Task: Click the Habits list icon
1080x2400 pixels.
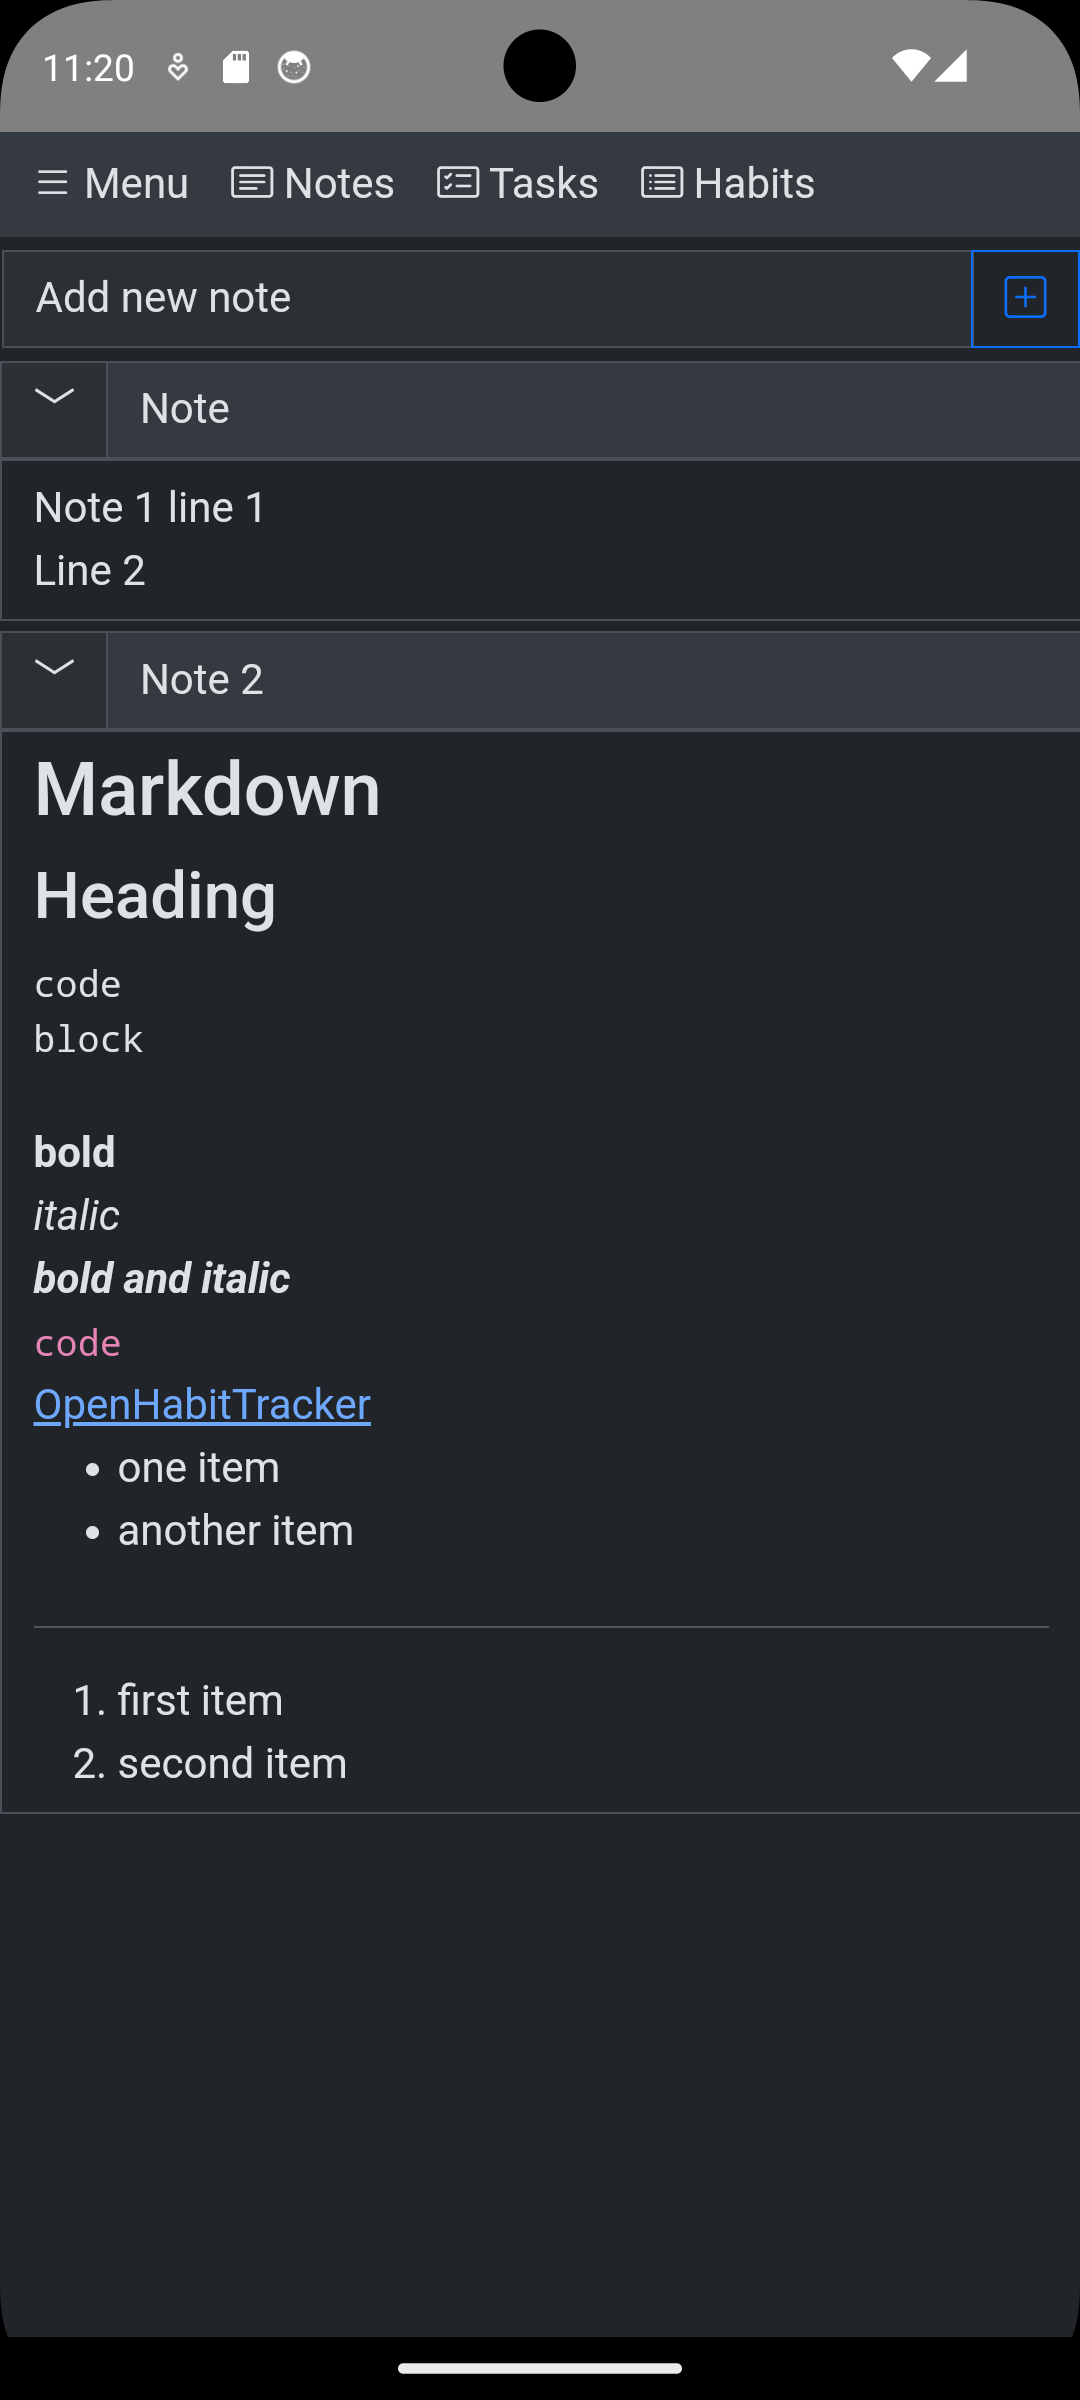Action: coord(662,183)
